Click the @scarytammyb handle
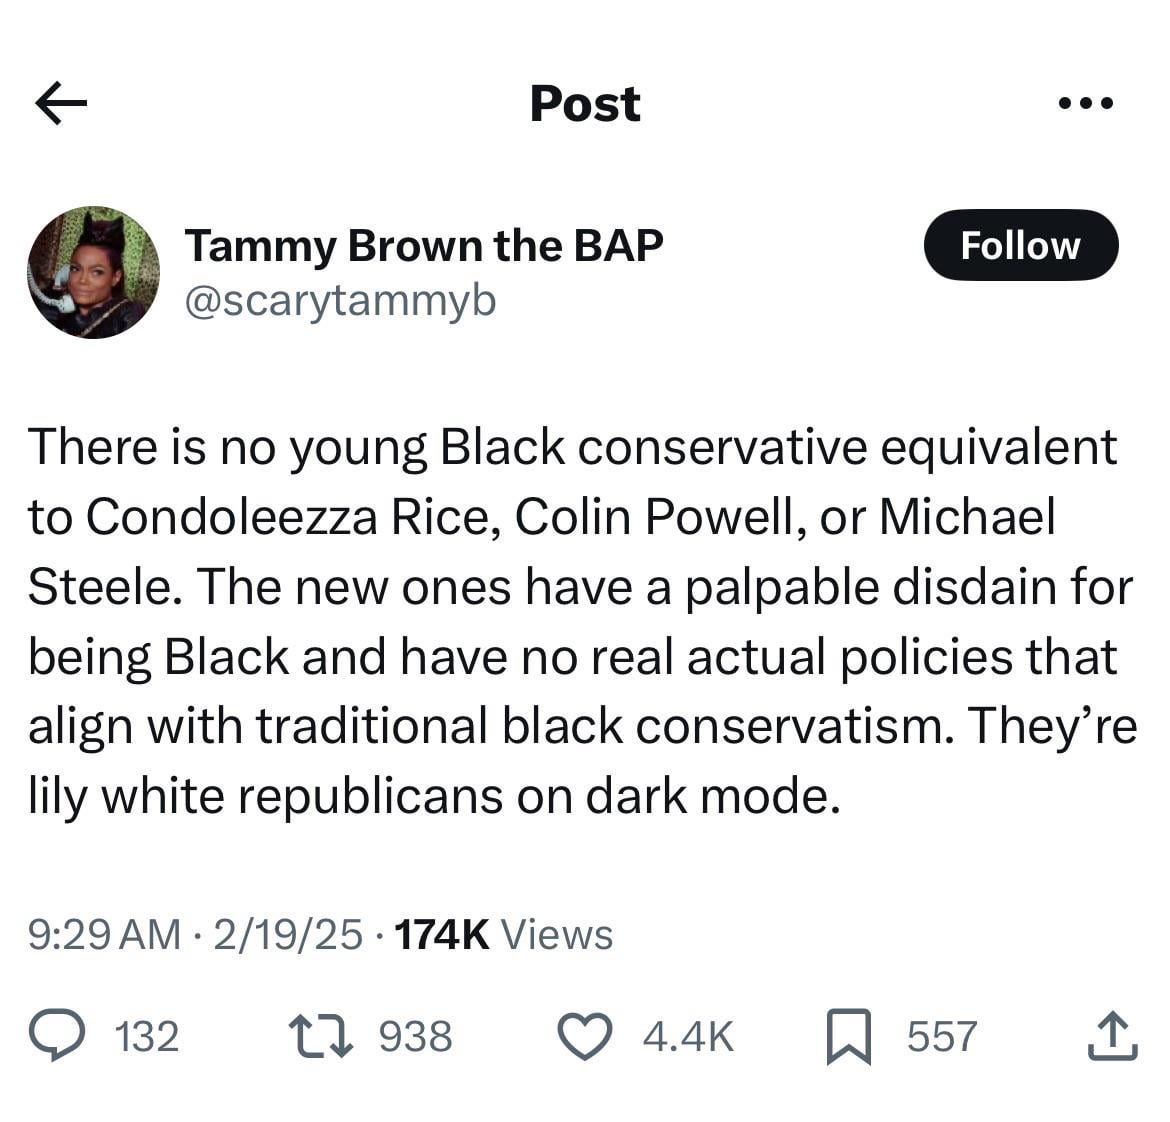 340,300
